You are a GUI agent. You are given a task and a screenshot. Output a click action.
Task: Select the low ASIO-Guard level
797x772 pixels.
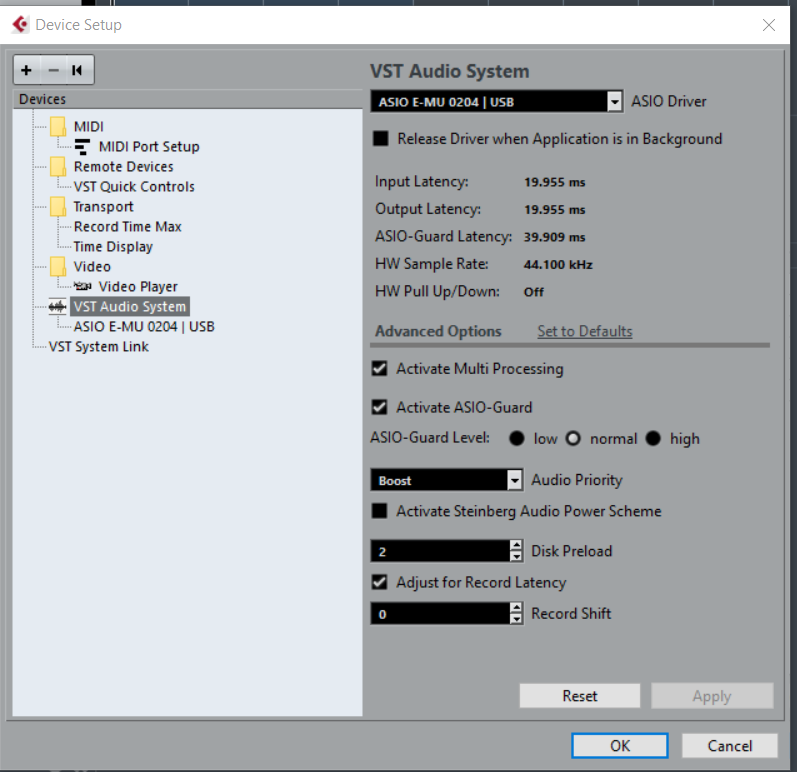(517, 438)
